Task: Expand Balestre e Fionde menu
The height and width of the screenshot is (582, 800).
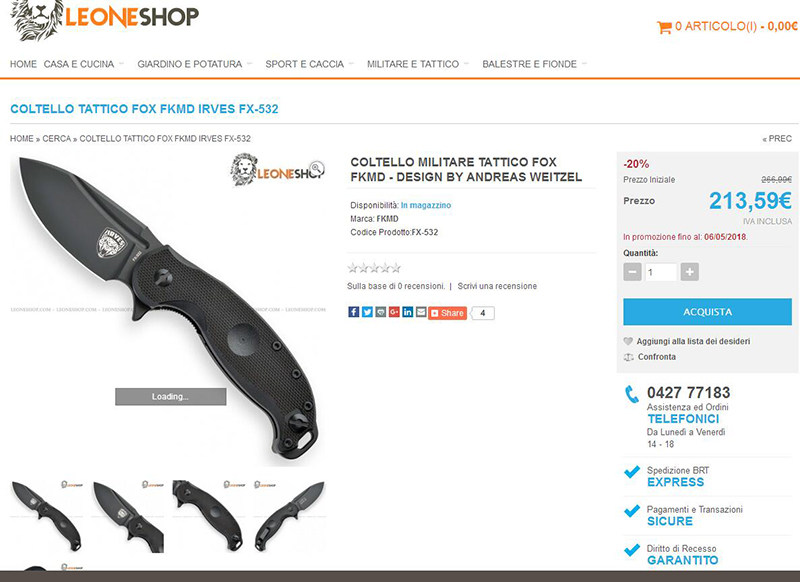Action: point(534,64)
